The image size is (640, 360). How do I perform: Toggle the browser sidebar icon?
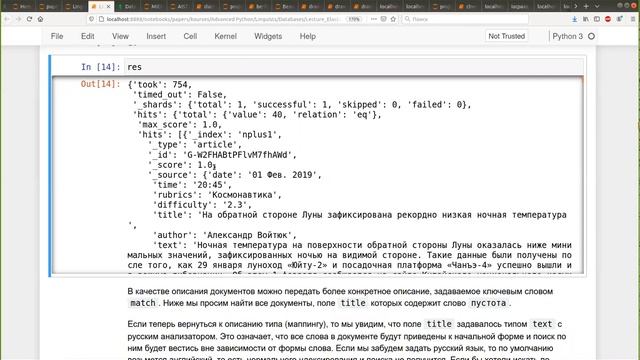pos(597,19)
